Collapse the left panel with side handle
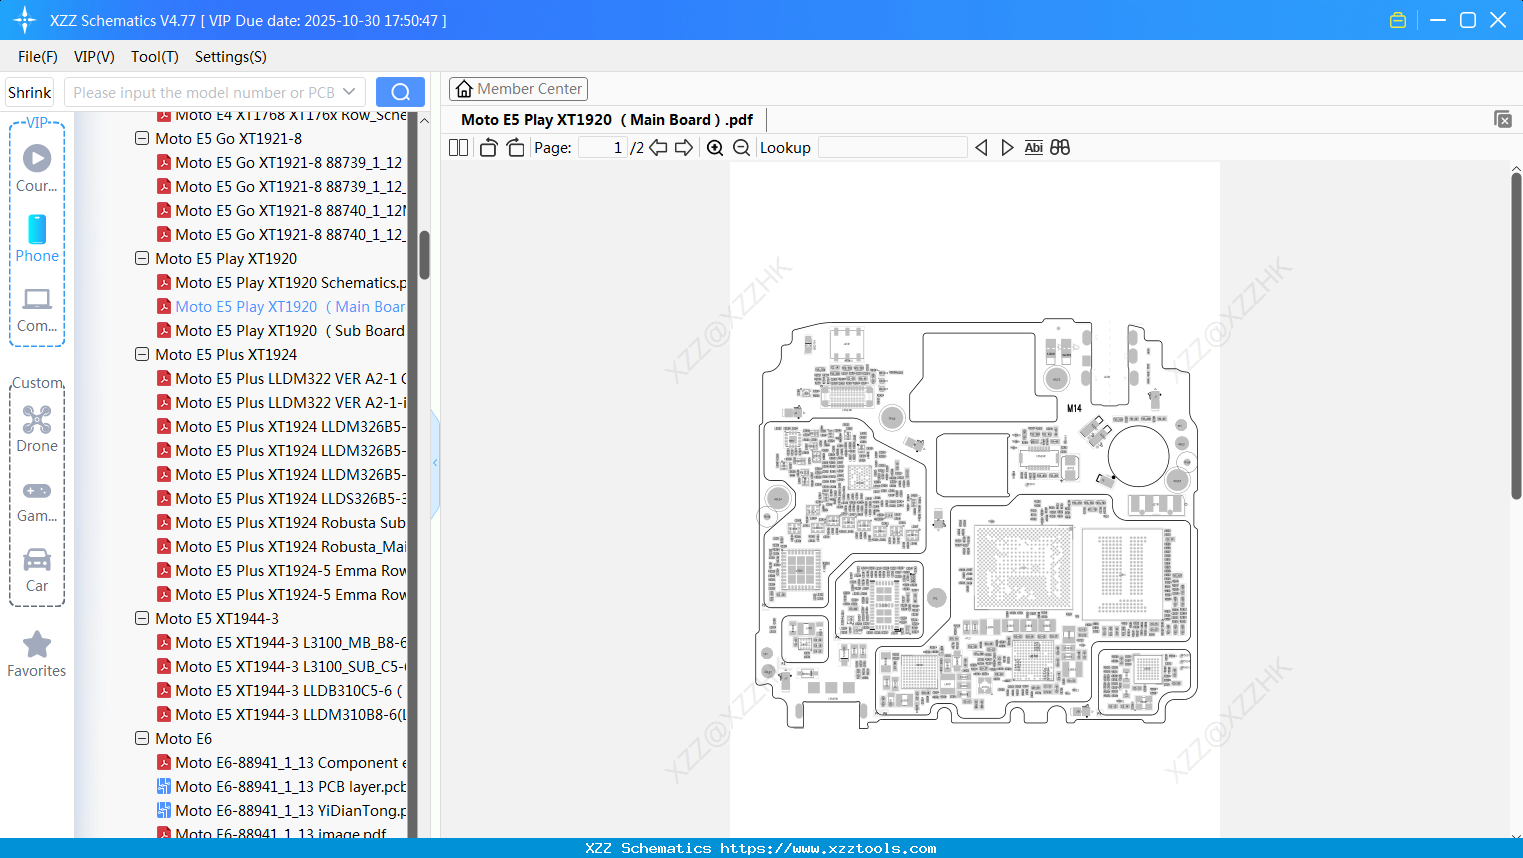This screenshot has height=858, width=1523. point(435,463)
